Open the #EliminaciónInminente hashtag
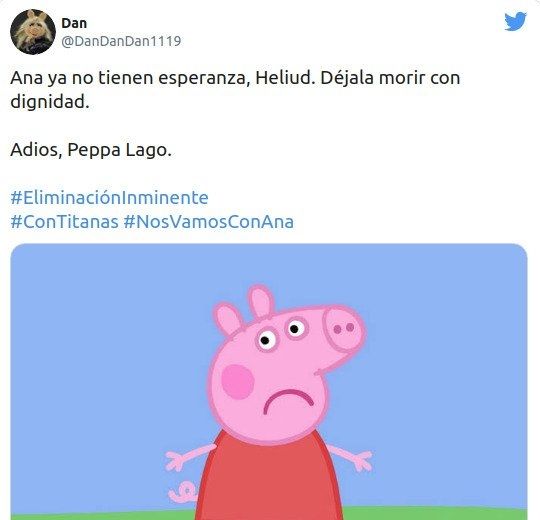The image size is (540, 520). (110, 198)
